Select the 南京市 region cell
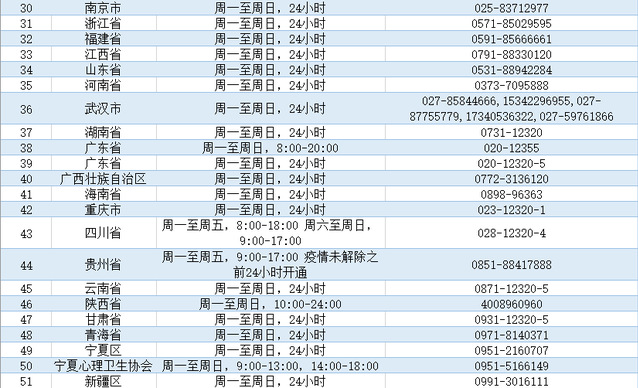This screenshot has height=388, width=638. coord(103,8)
